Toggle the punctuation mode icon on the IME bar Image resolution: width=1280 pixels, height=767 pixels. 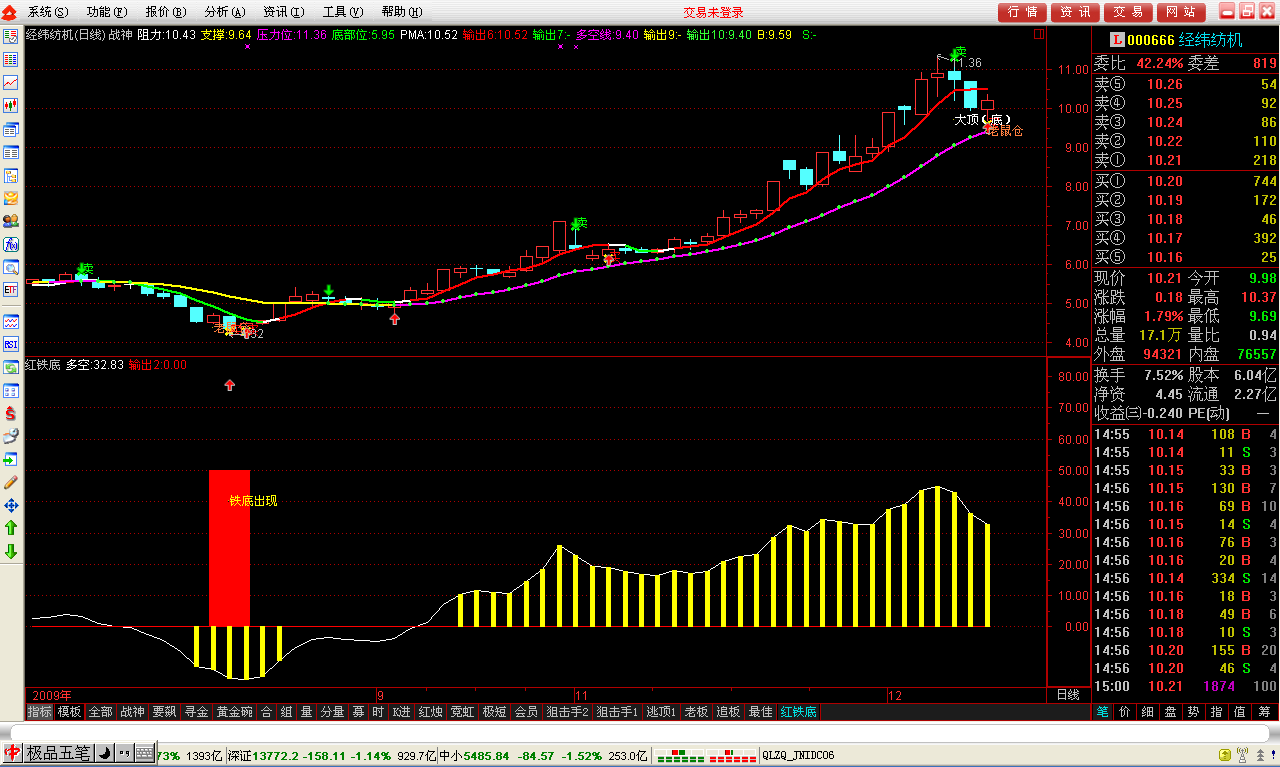[125, 753]
